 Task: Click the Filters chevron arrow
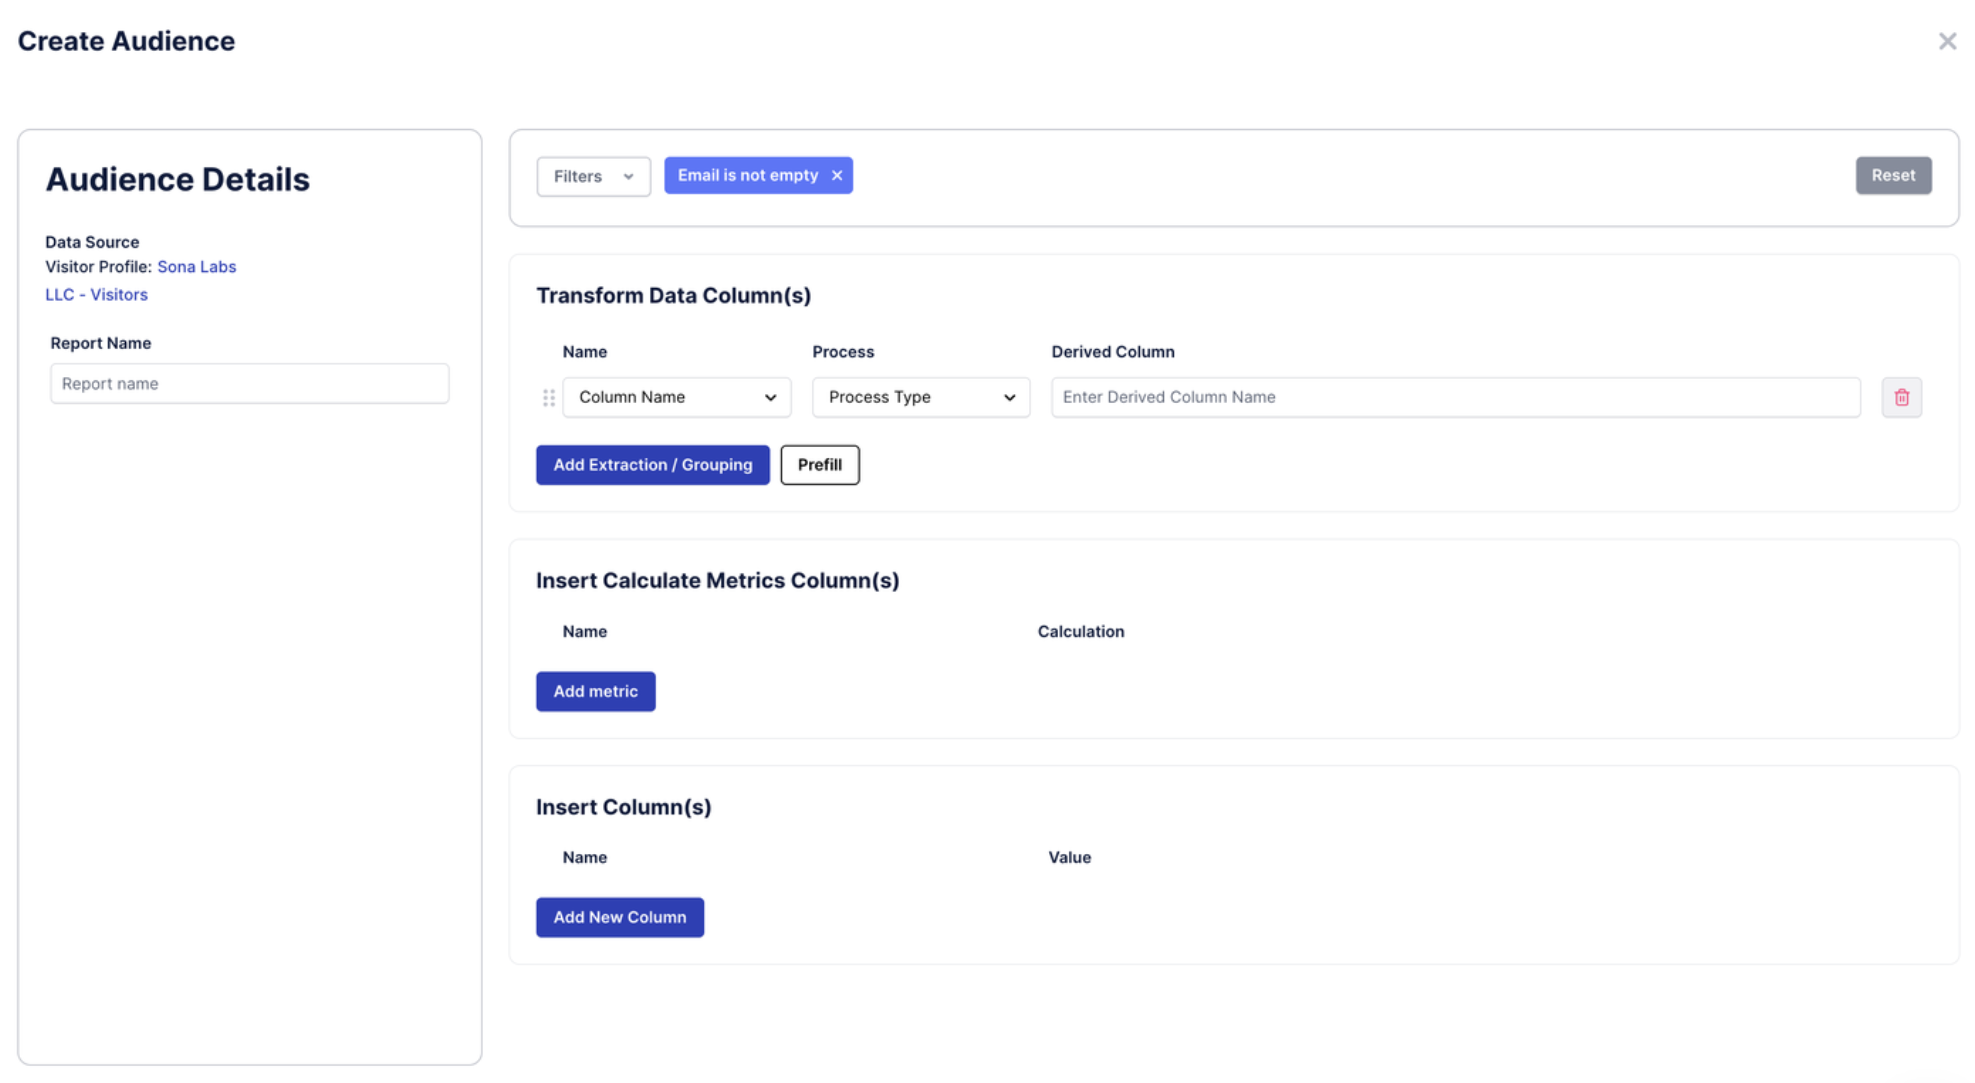click(628, 176)
